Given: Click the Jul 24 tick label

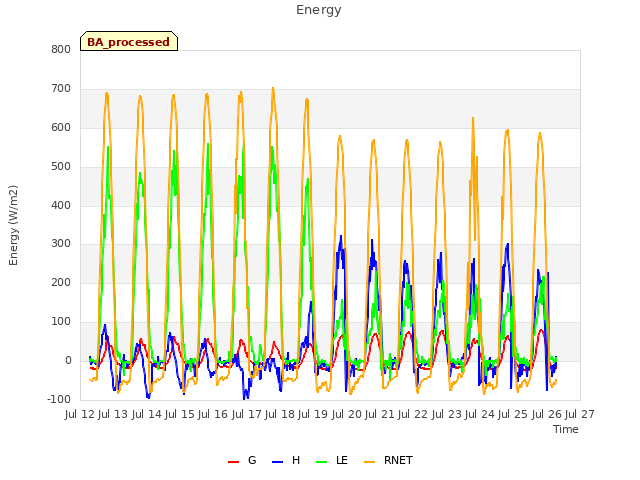Looking at the screenshot, I should [x=480, y=414].
